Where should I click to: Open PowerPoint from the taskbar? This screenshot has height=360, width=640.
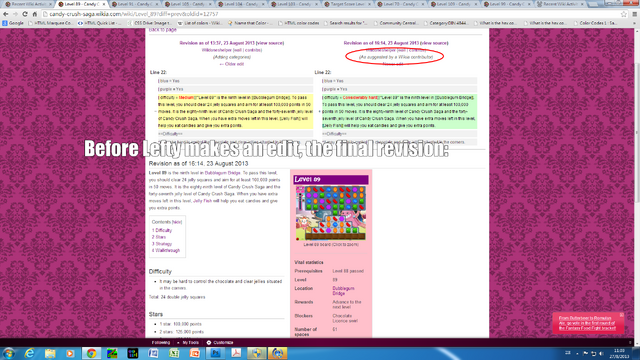coord(195,353)
